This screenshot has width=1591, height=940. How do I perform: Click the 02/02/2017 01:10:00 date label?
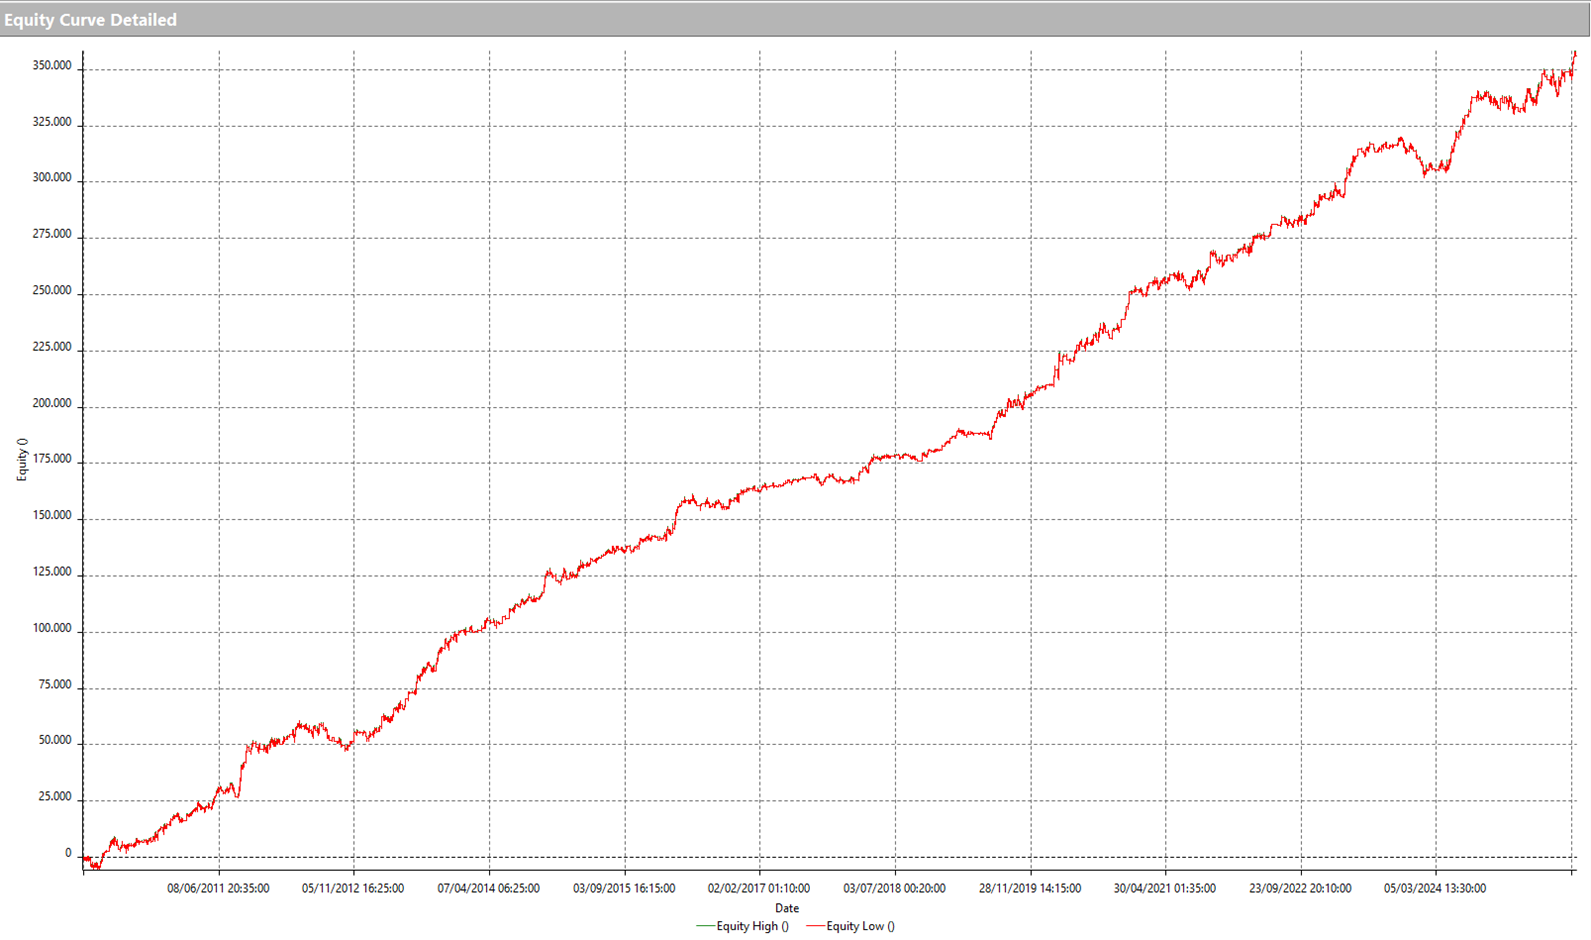[x=759, y=888]
